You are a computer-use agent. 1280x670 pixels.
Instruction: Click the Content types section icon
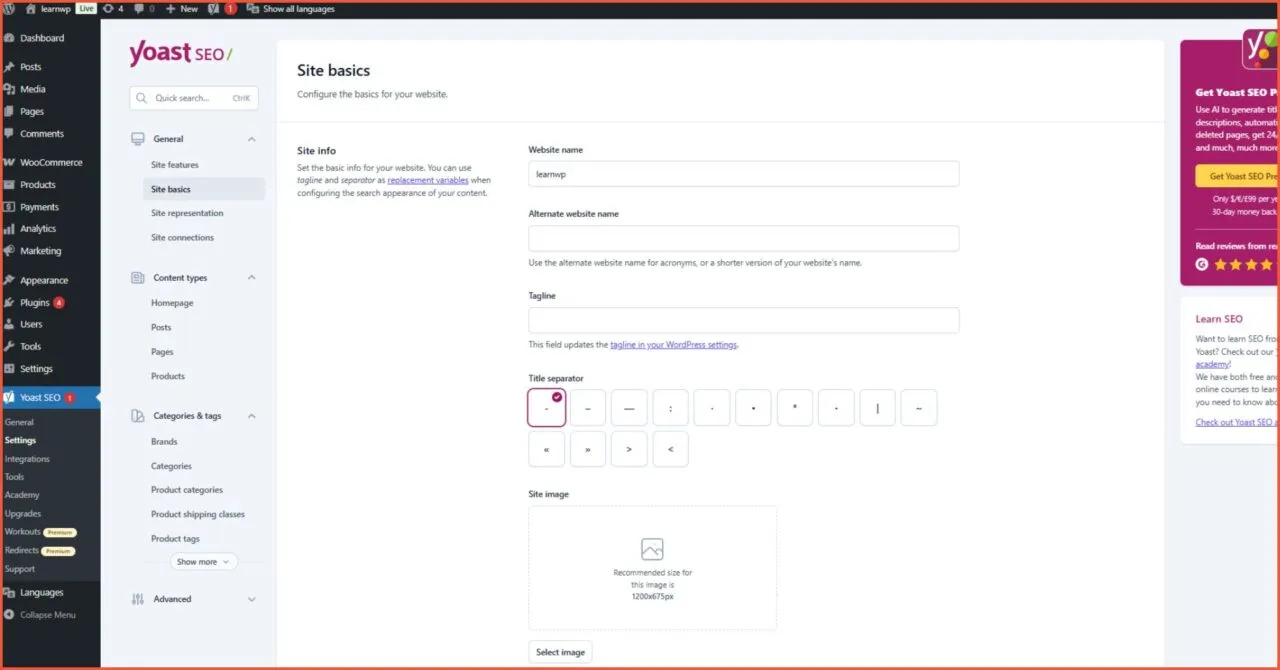(136, 277)
